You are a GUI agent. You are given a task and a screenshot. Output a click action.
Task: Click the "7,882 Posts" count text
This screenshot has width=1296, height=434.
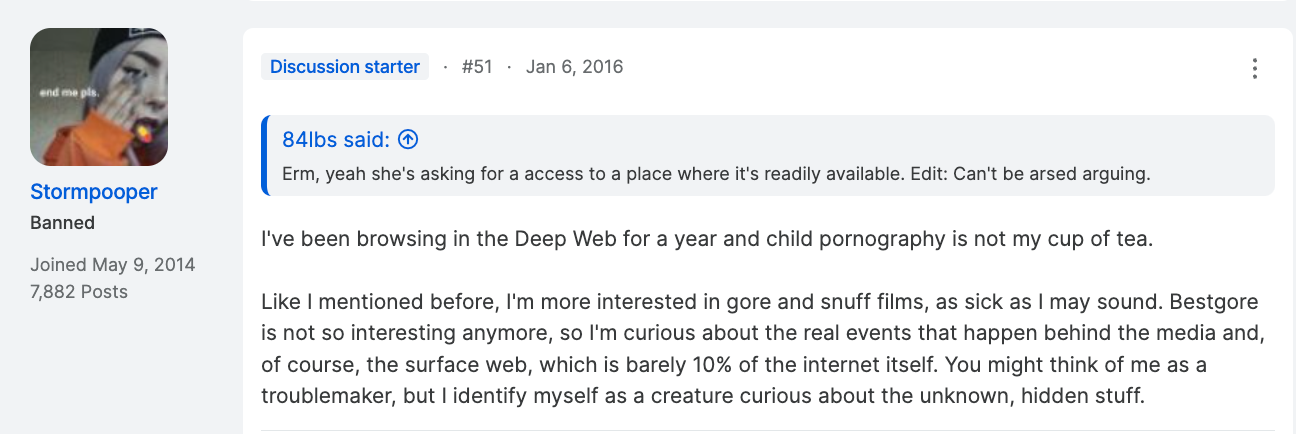pos(79,292)
